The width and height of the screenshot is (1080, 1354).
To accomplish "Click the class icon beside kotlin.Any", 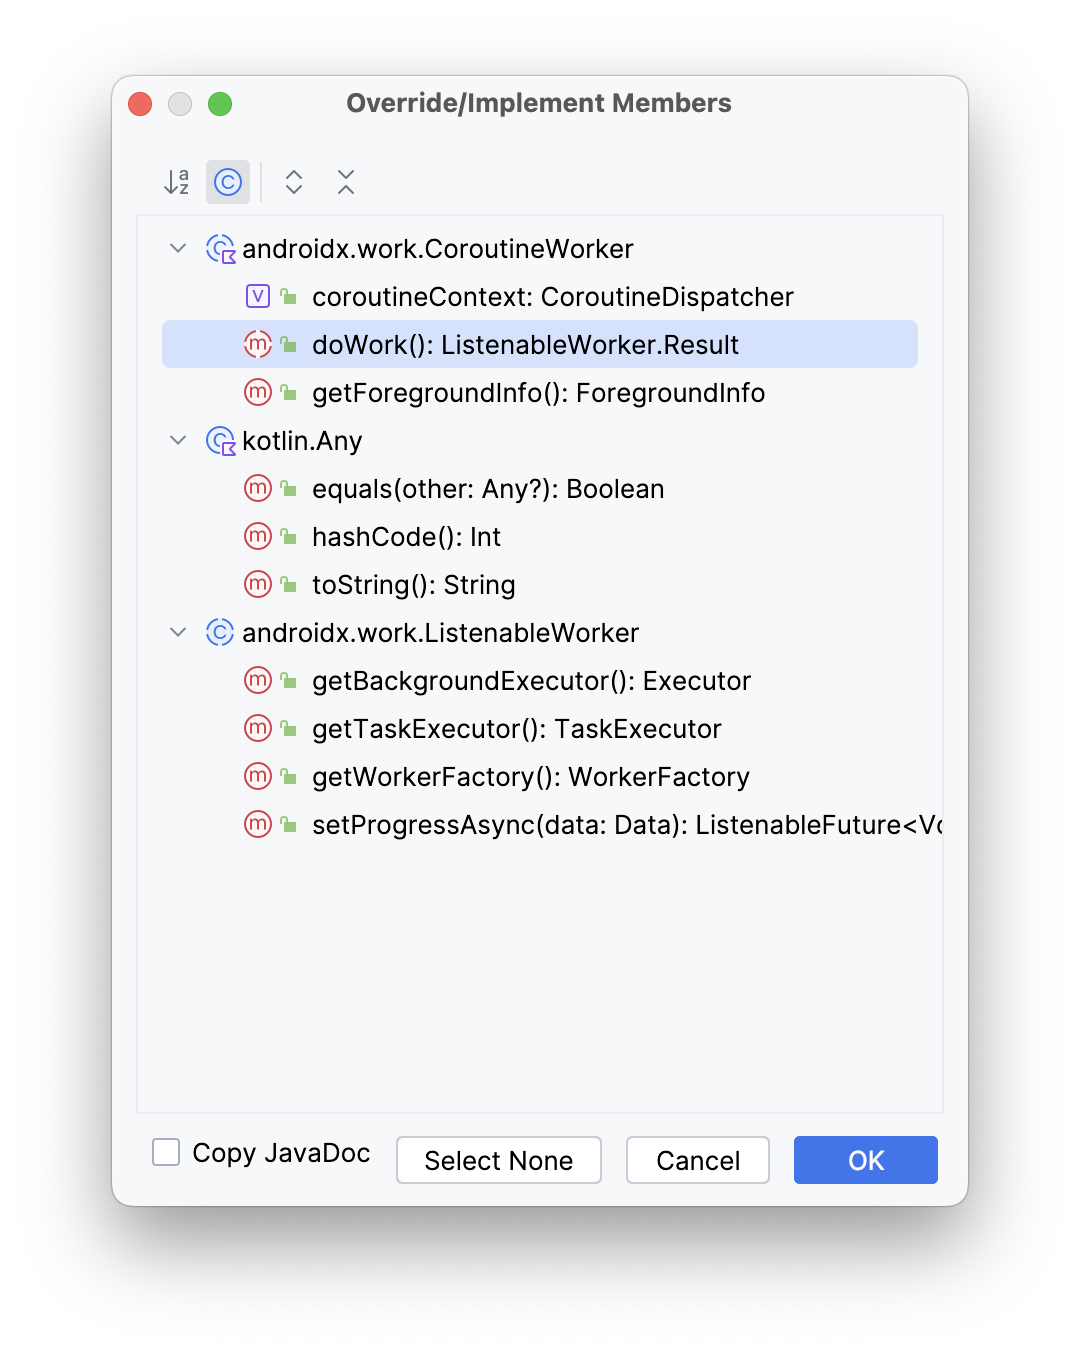I will (219, 440).
